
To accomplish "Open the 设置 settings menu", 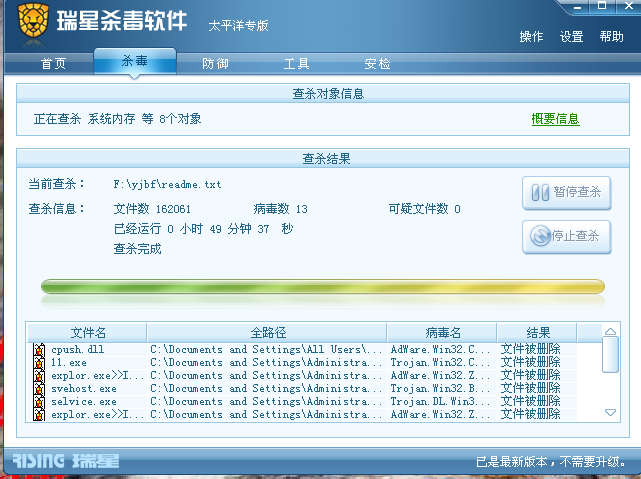I will (x=571, y=37).
